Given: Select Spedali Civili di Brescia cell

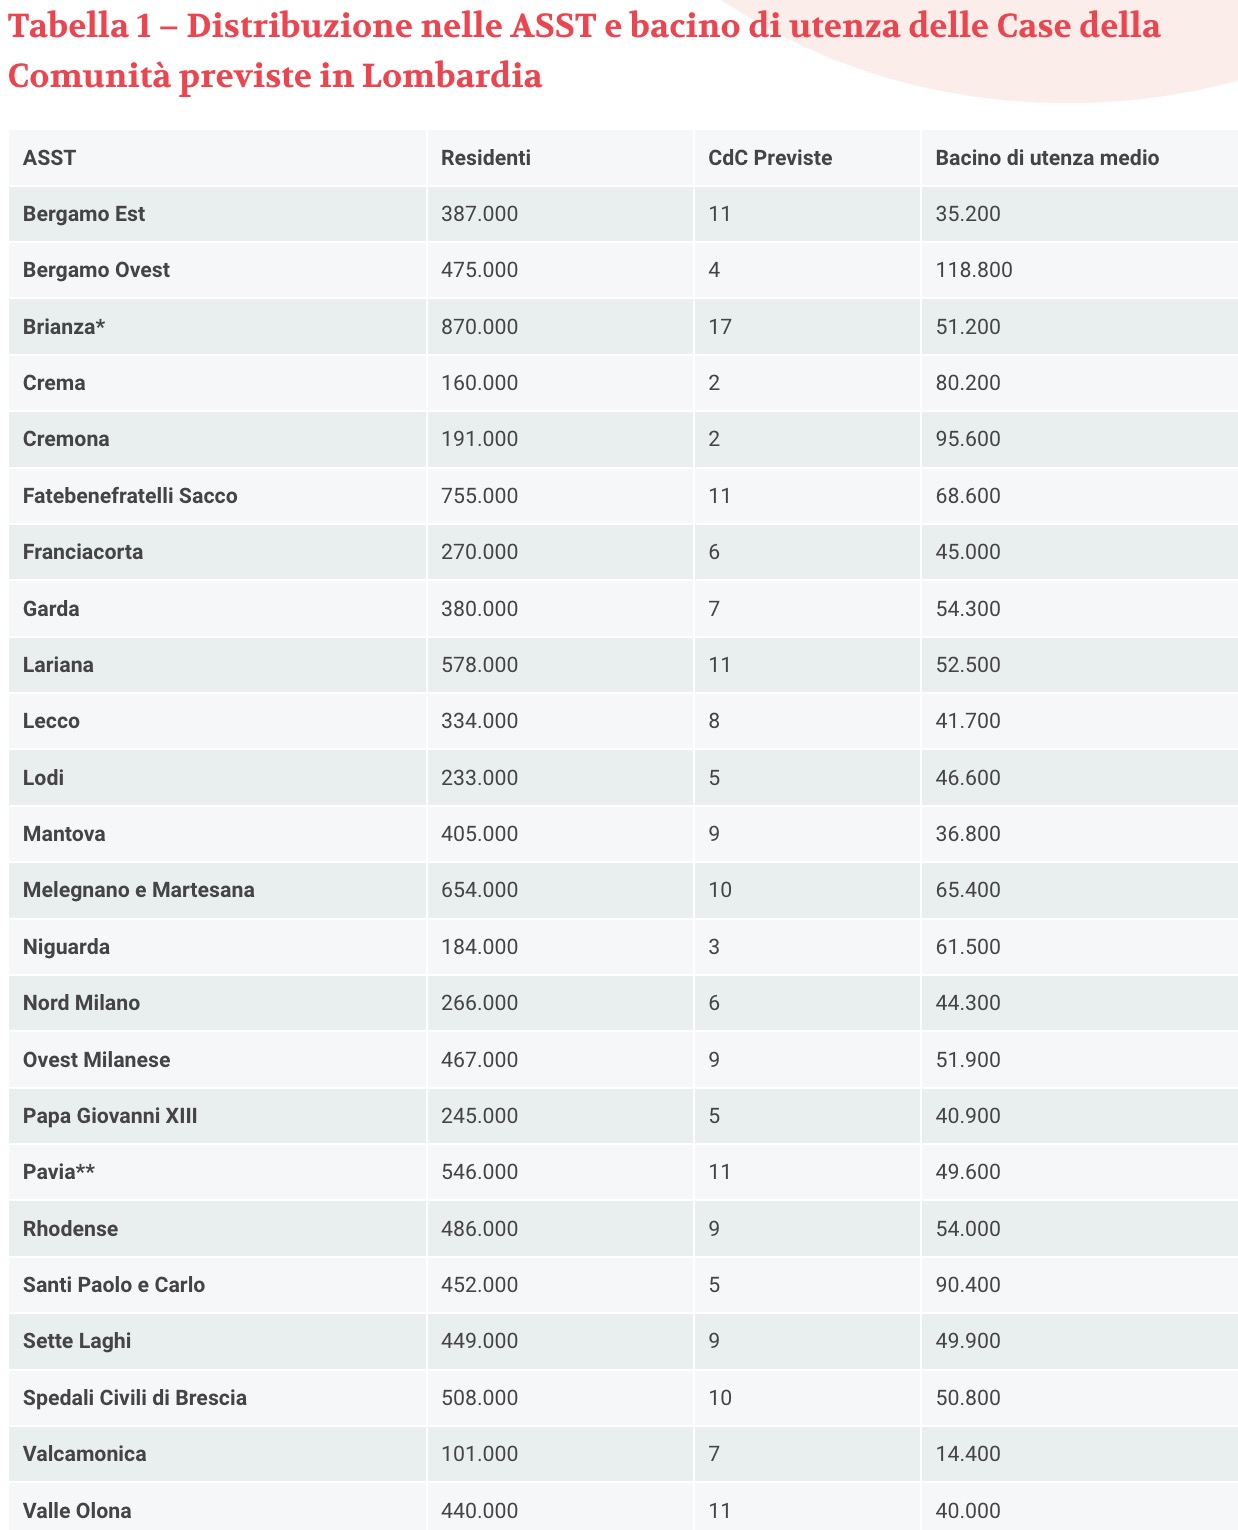Looking at the screenshot, I should [135, 1398].
